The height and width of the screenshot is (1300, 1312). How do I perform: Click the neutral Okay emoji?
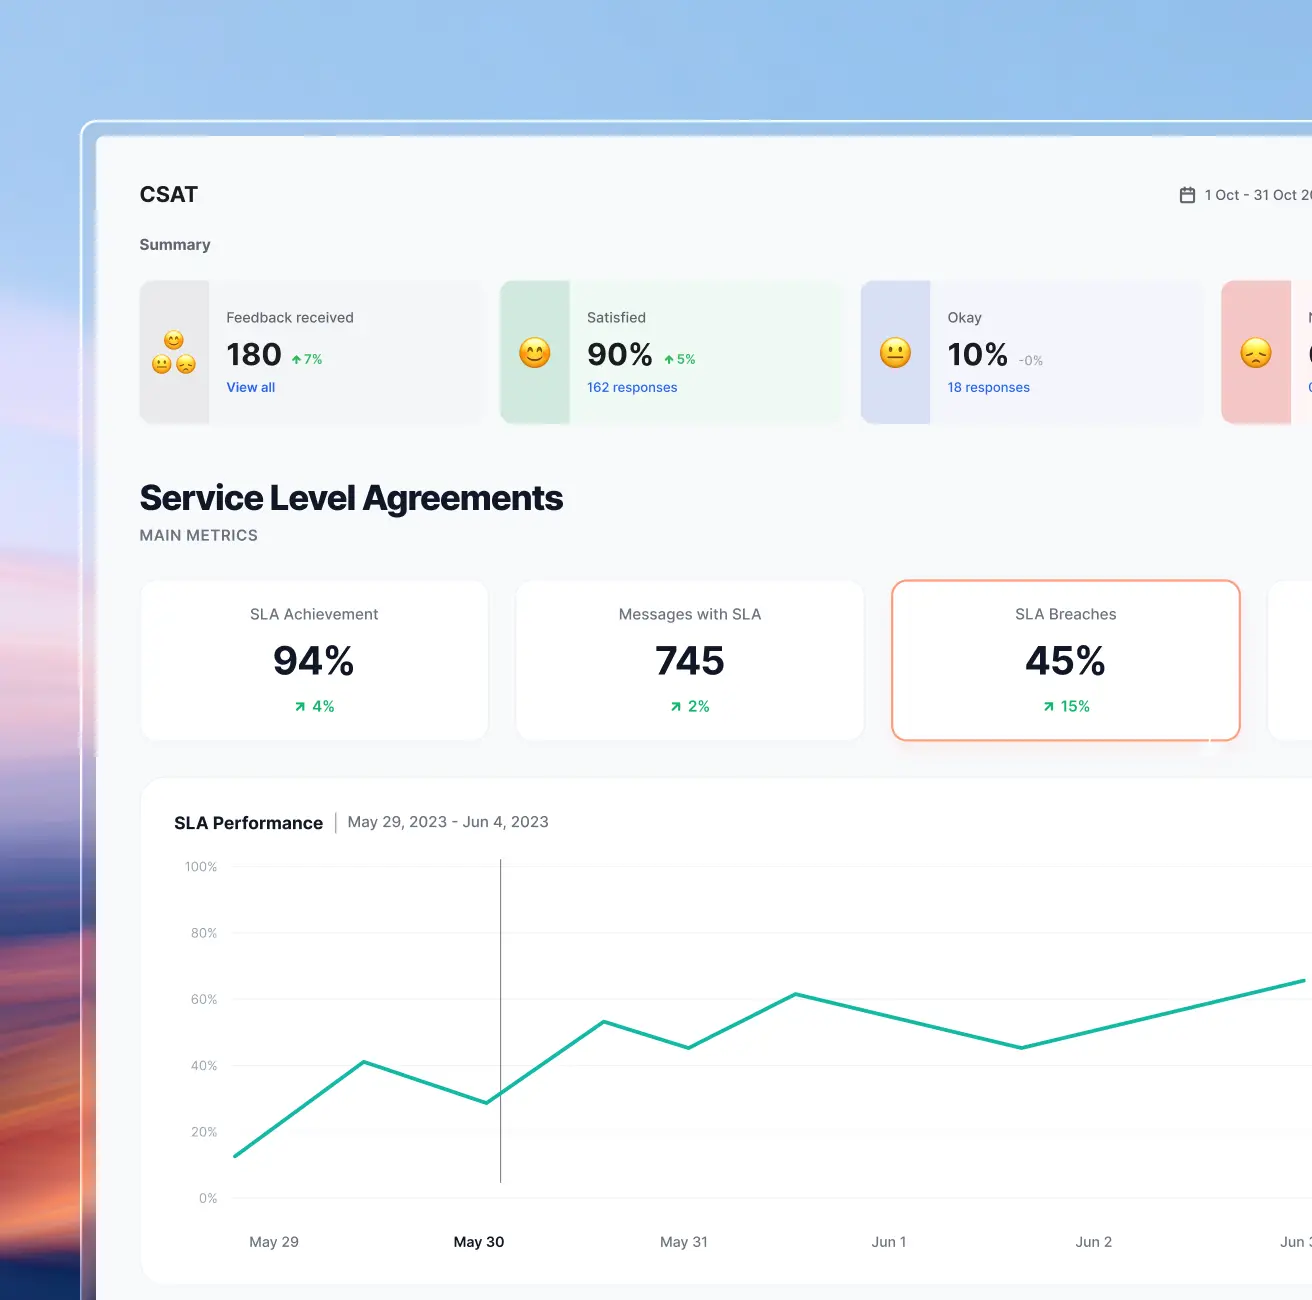pyautogui.click(x=895, y=352)
